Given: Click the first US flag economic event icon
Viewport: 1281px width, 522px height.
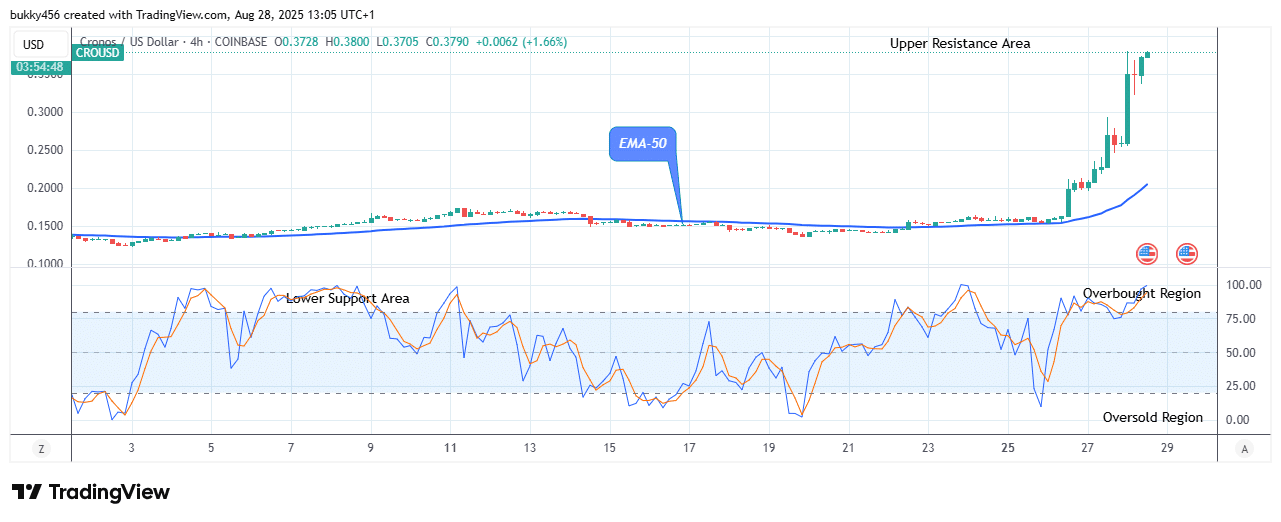Looking at the screenshot, I should point(1147,254).
